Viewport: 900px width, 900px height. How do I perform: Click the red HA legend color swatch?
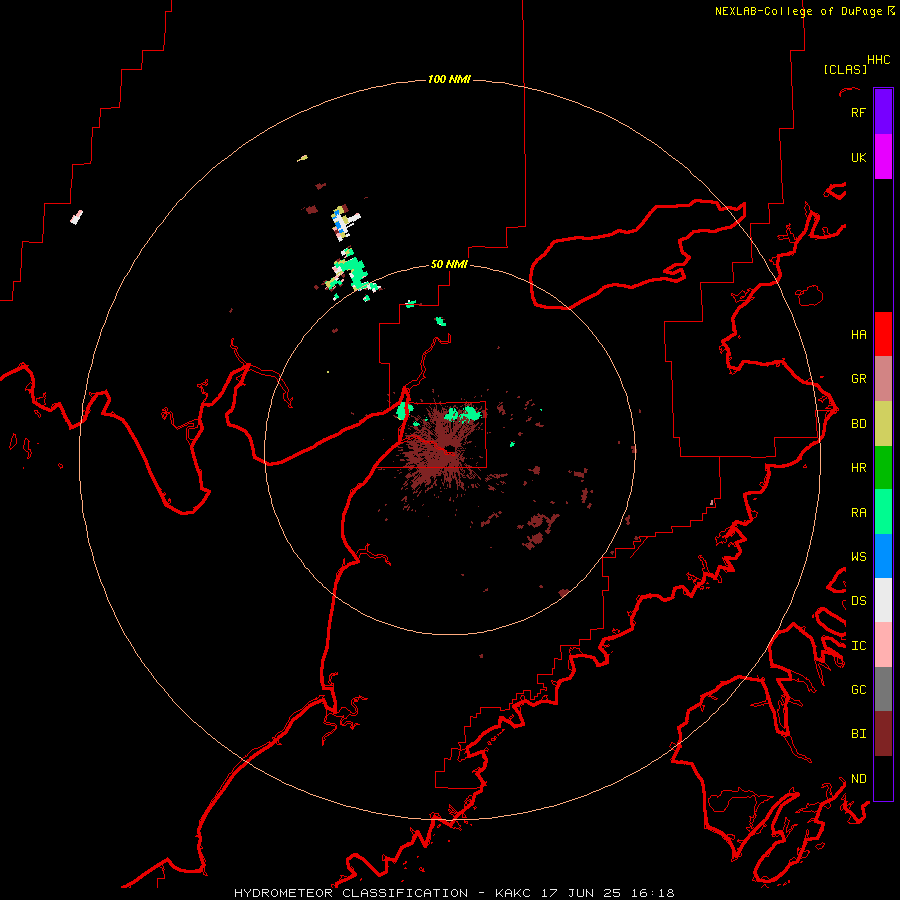(x=883, y=334)
